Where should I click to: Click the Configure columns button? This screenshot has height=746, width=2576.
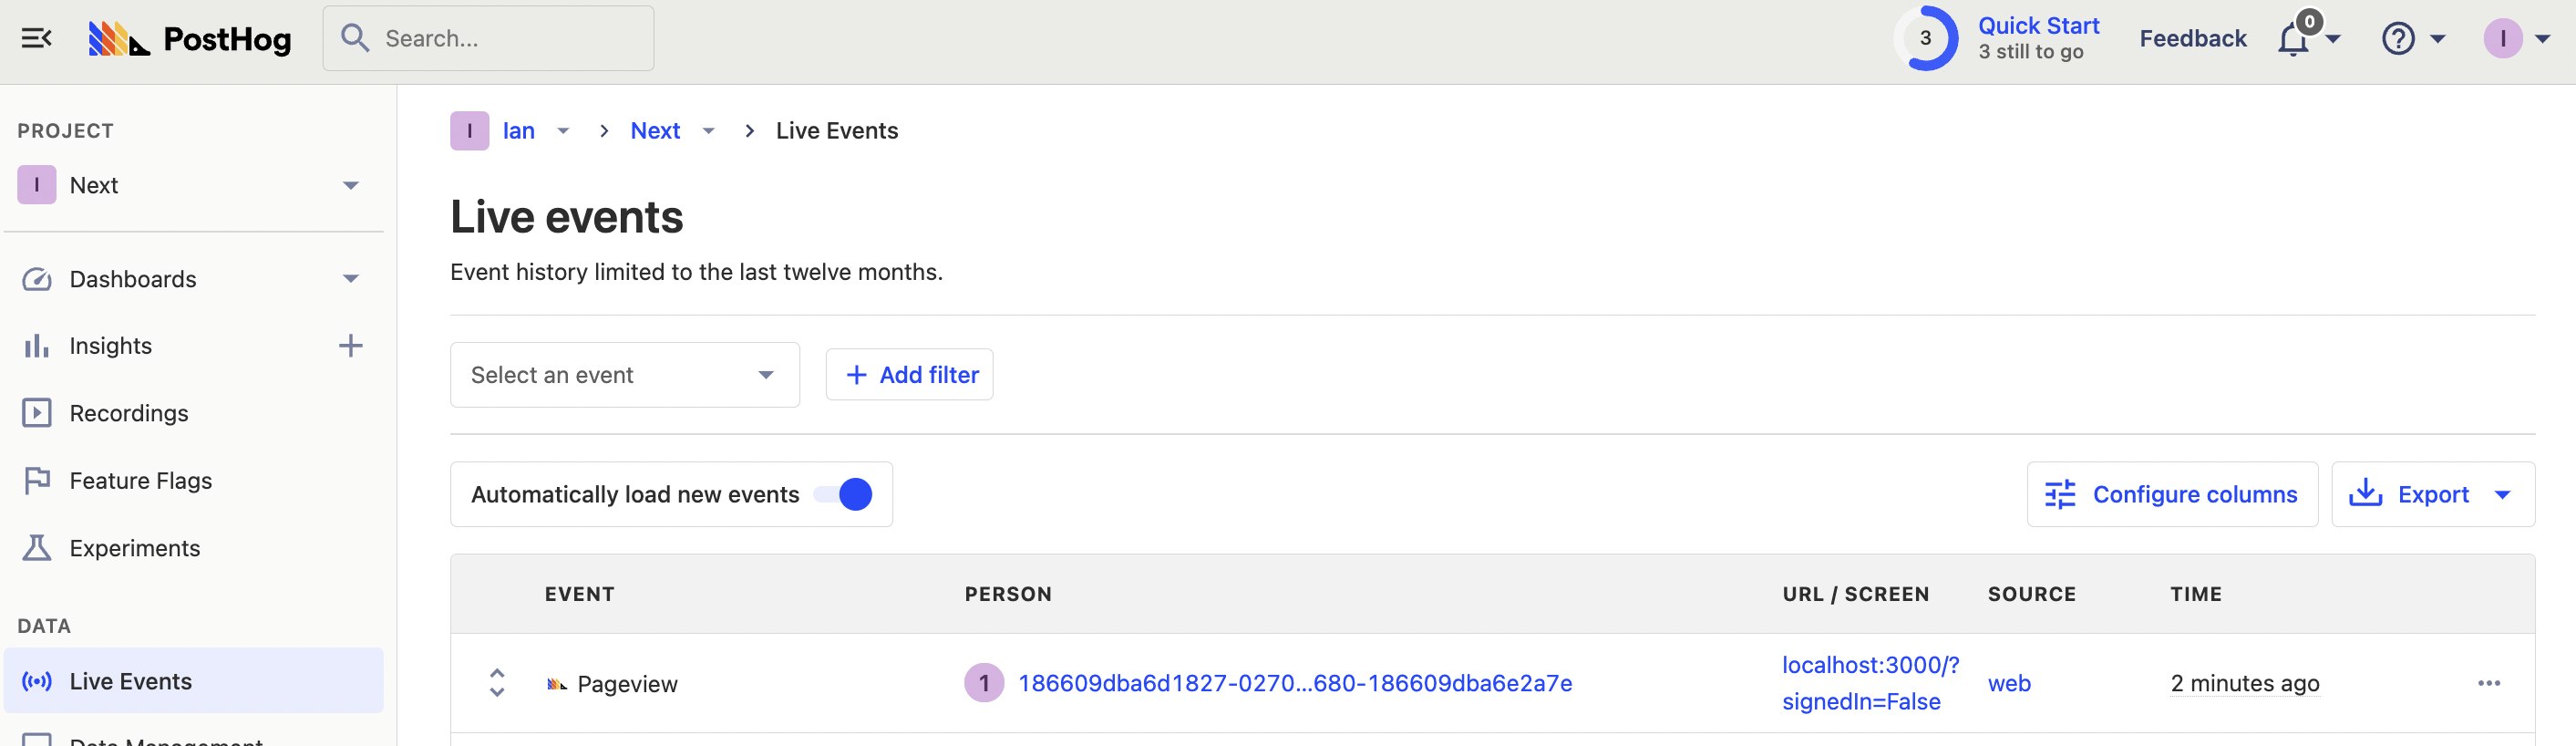[2171, 494]
